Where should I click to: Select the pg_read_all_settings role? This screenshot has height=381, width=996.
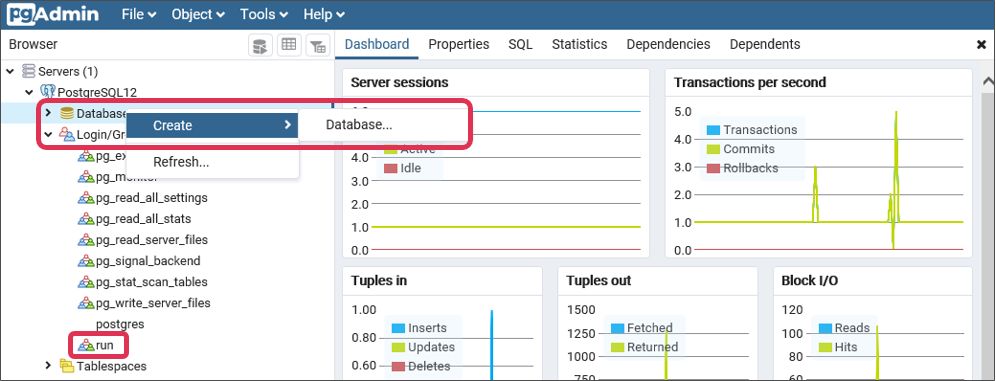[x=143, y=197]
